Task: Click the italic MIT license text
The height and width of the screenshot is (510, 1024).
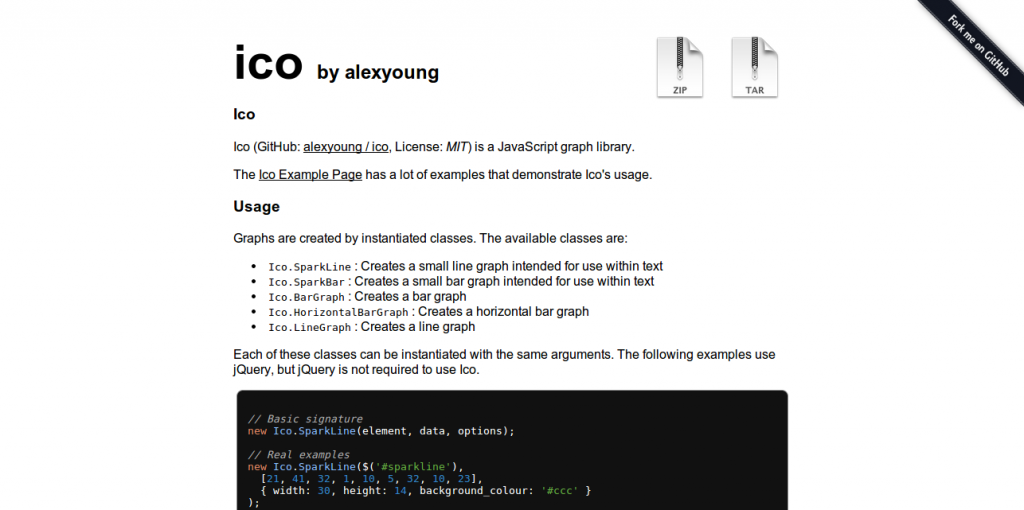Action: tap(458, 147)
